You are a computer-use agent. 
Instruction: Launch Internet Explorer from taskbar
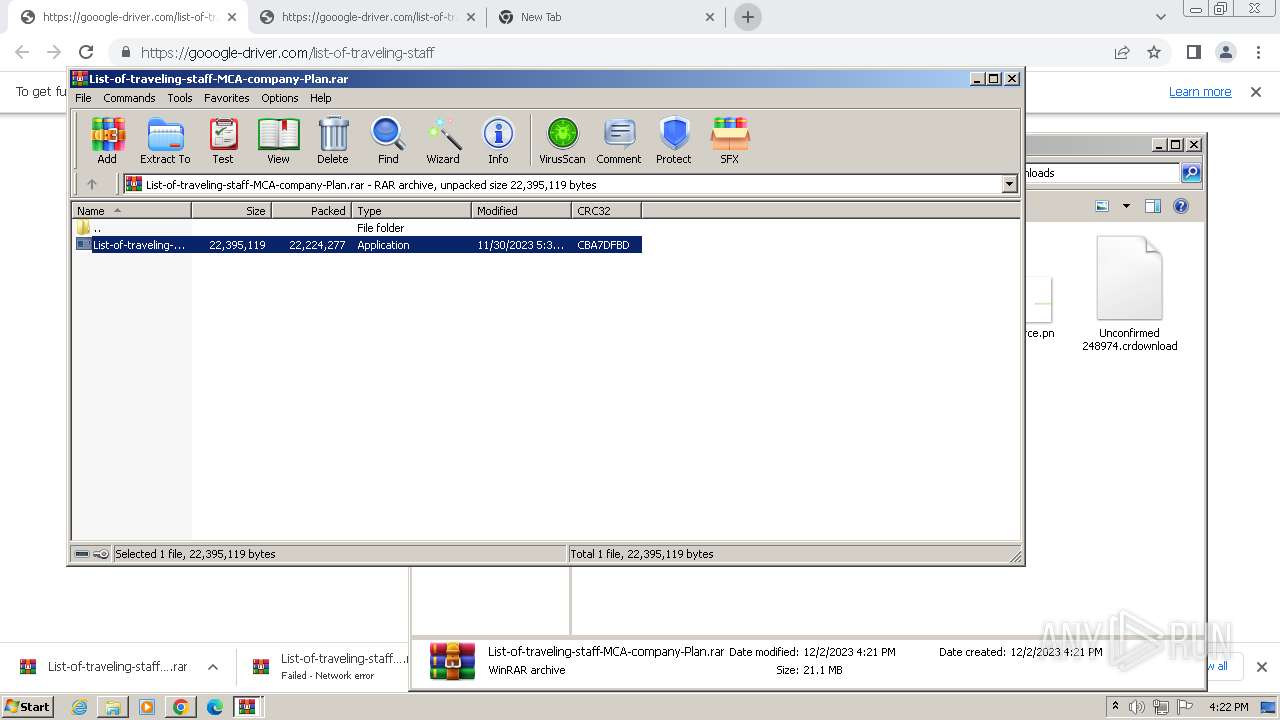[x=79, y=707]
